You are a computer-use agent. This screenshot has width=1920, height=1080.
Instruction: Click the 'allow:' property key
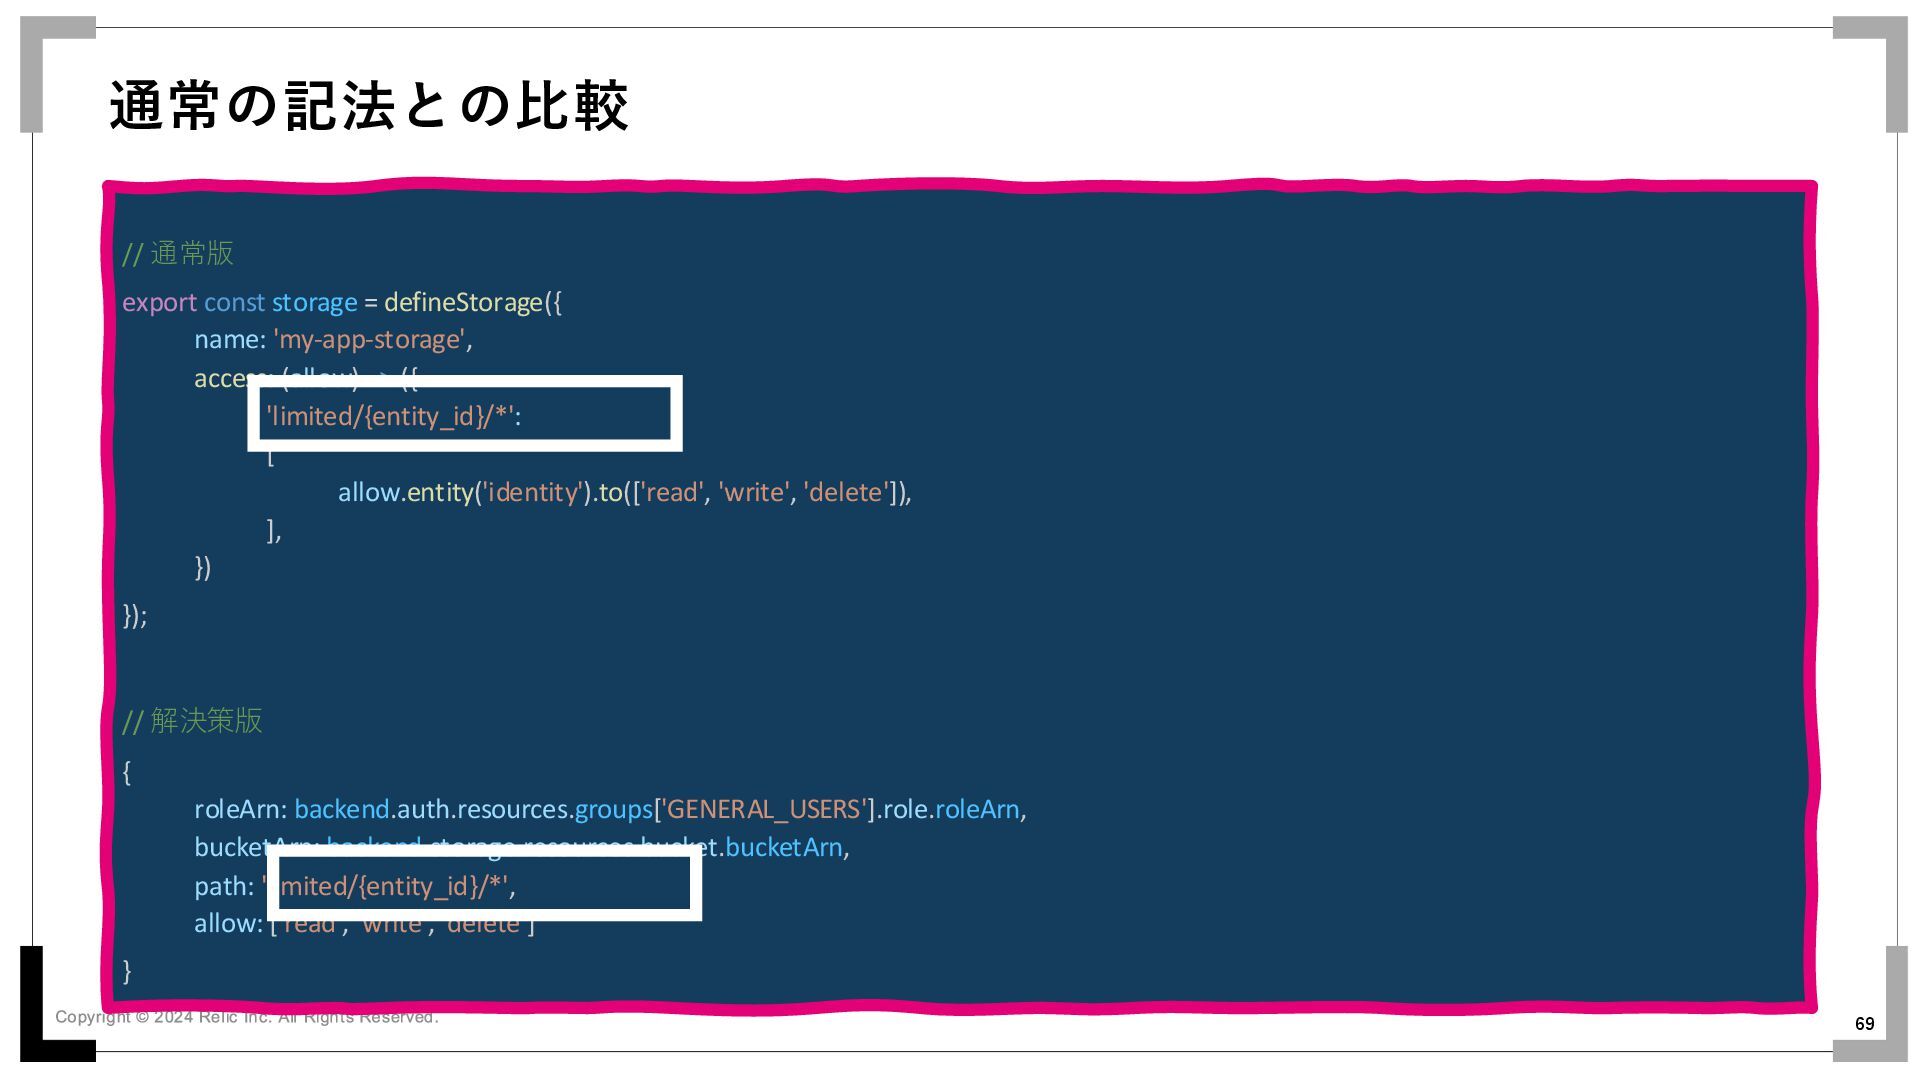[228, 924]
